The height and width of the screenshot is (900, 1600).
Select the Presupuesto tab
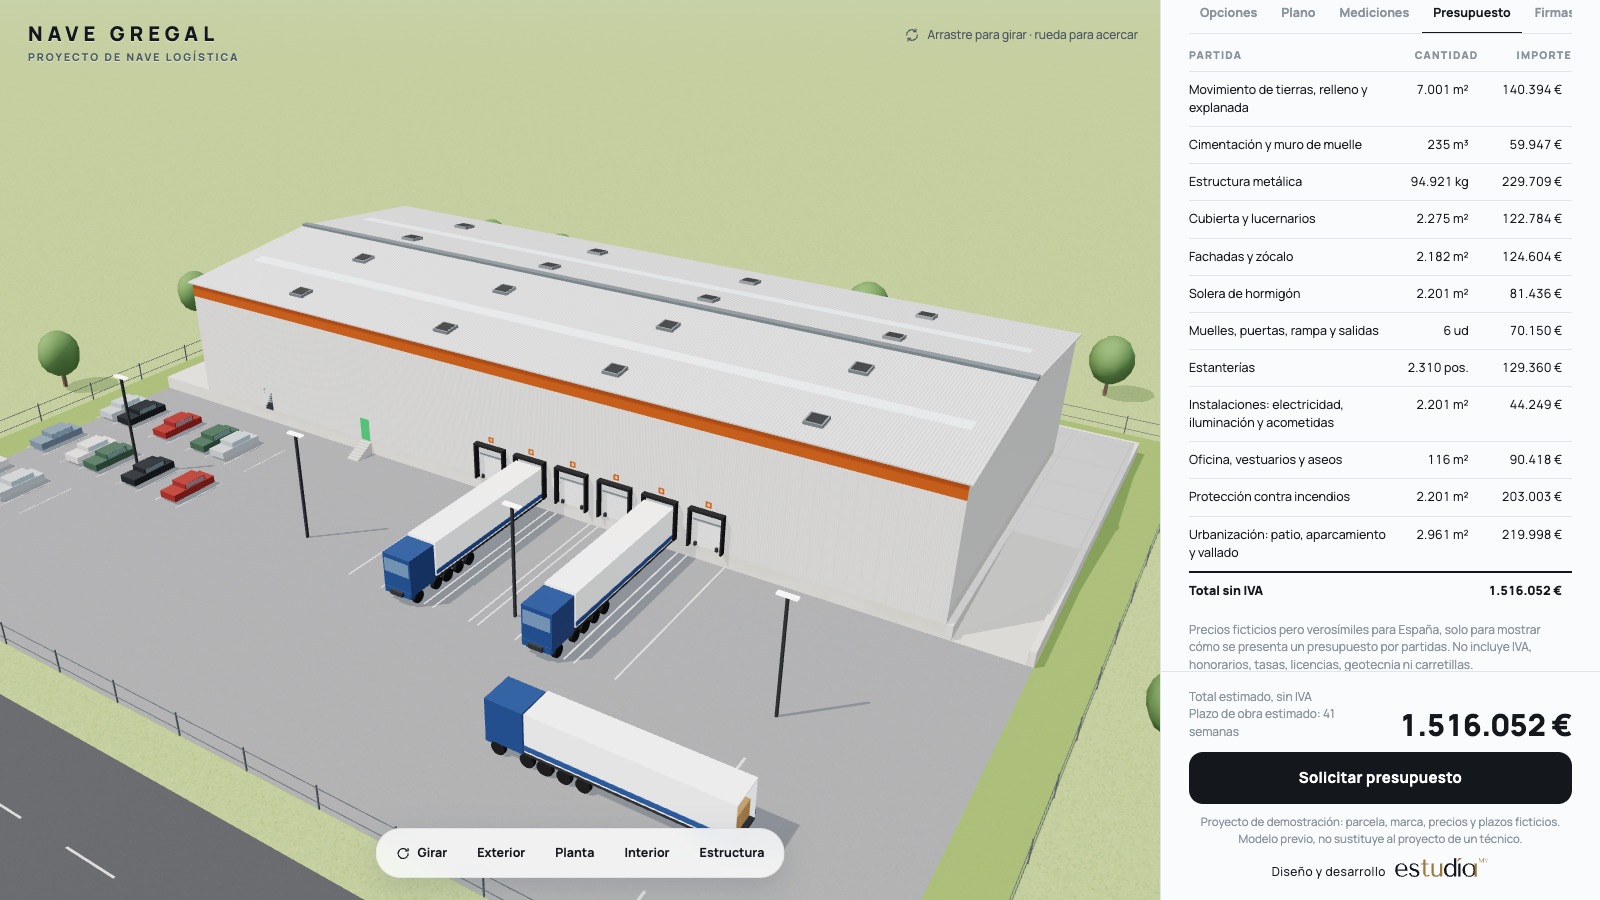pyautogui.click(x=1472, y=13)
